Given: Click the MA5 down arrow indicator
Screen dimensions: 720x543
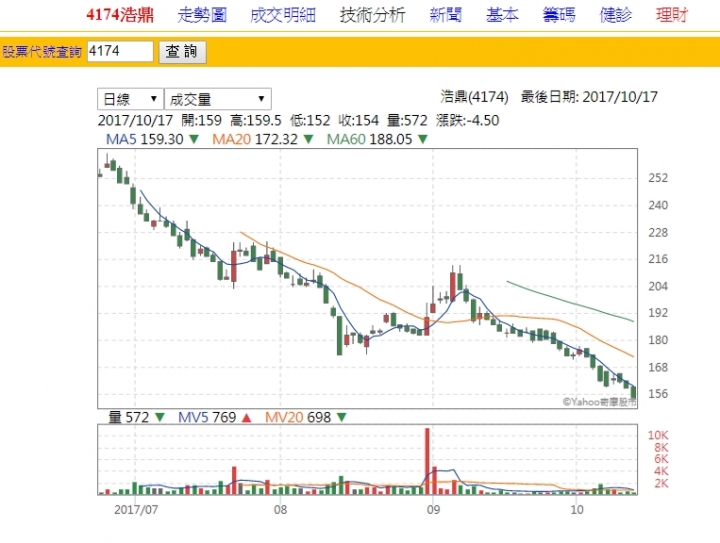Looking at the screenshot, I should [194, 139].
